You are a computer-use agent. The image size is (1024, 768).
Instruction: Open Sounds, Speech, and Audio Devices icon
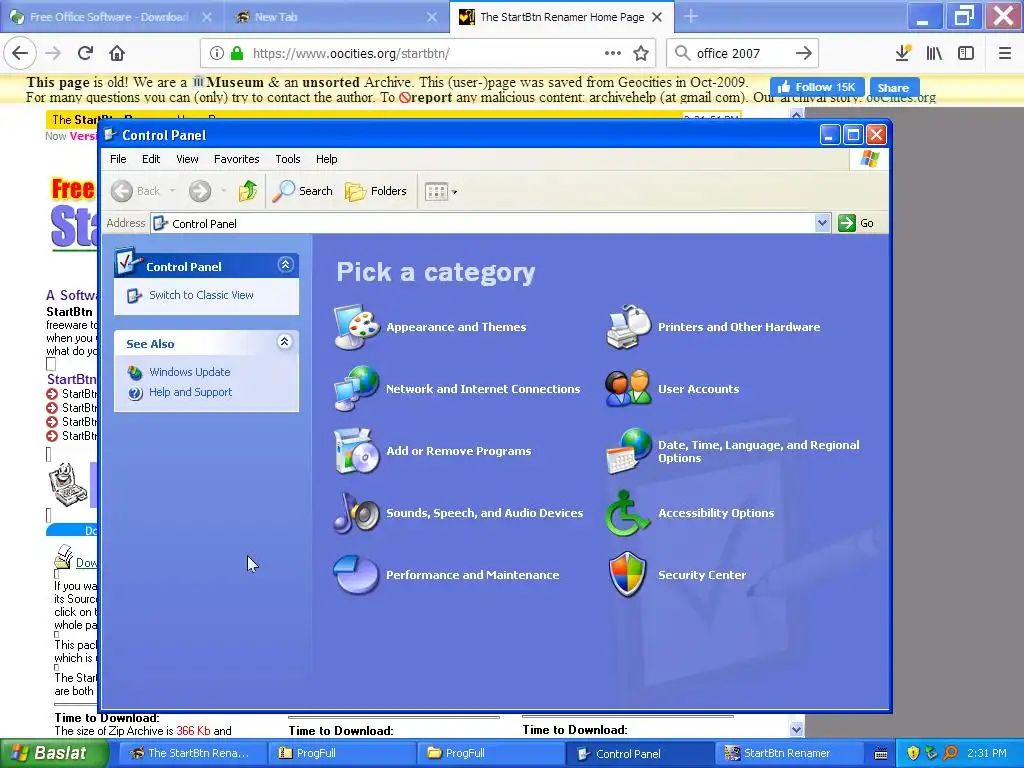click(x=357, y=513)
